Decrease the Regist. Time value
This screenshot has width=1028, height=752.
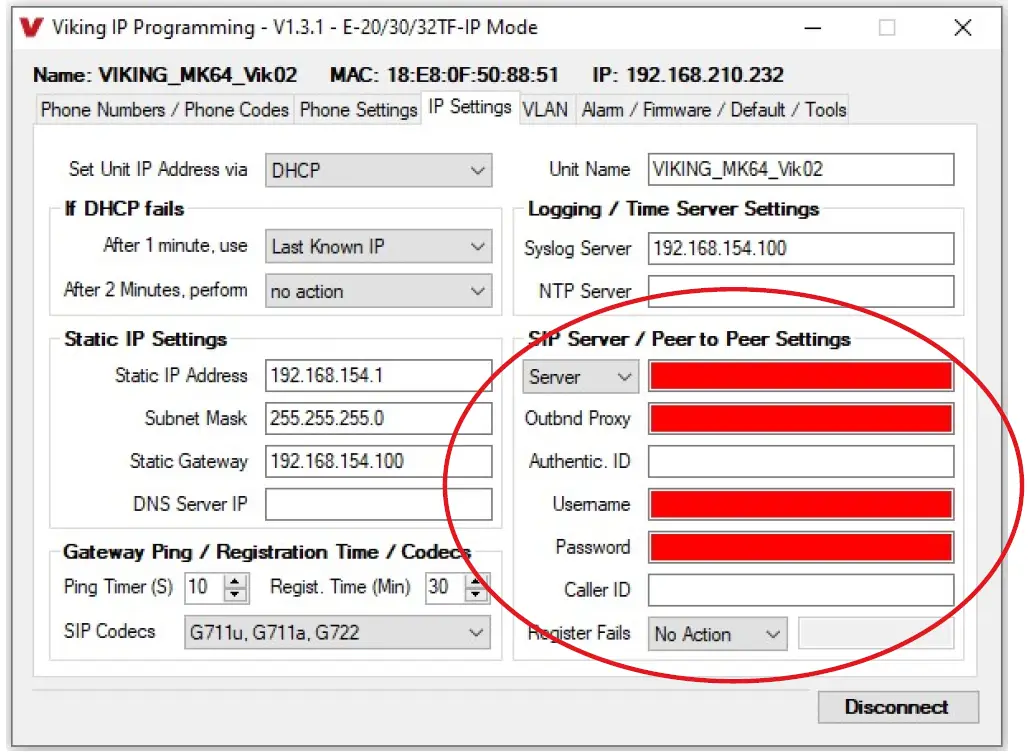(476, 595)
